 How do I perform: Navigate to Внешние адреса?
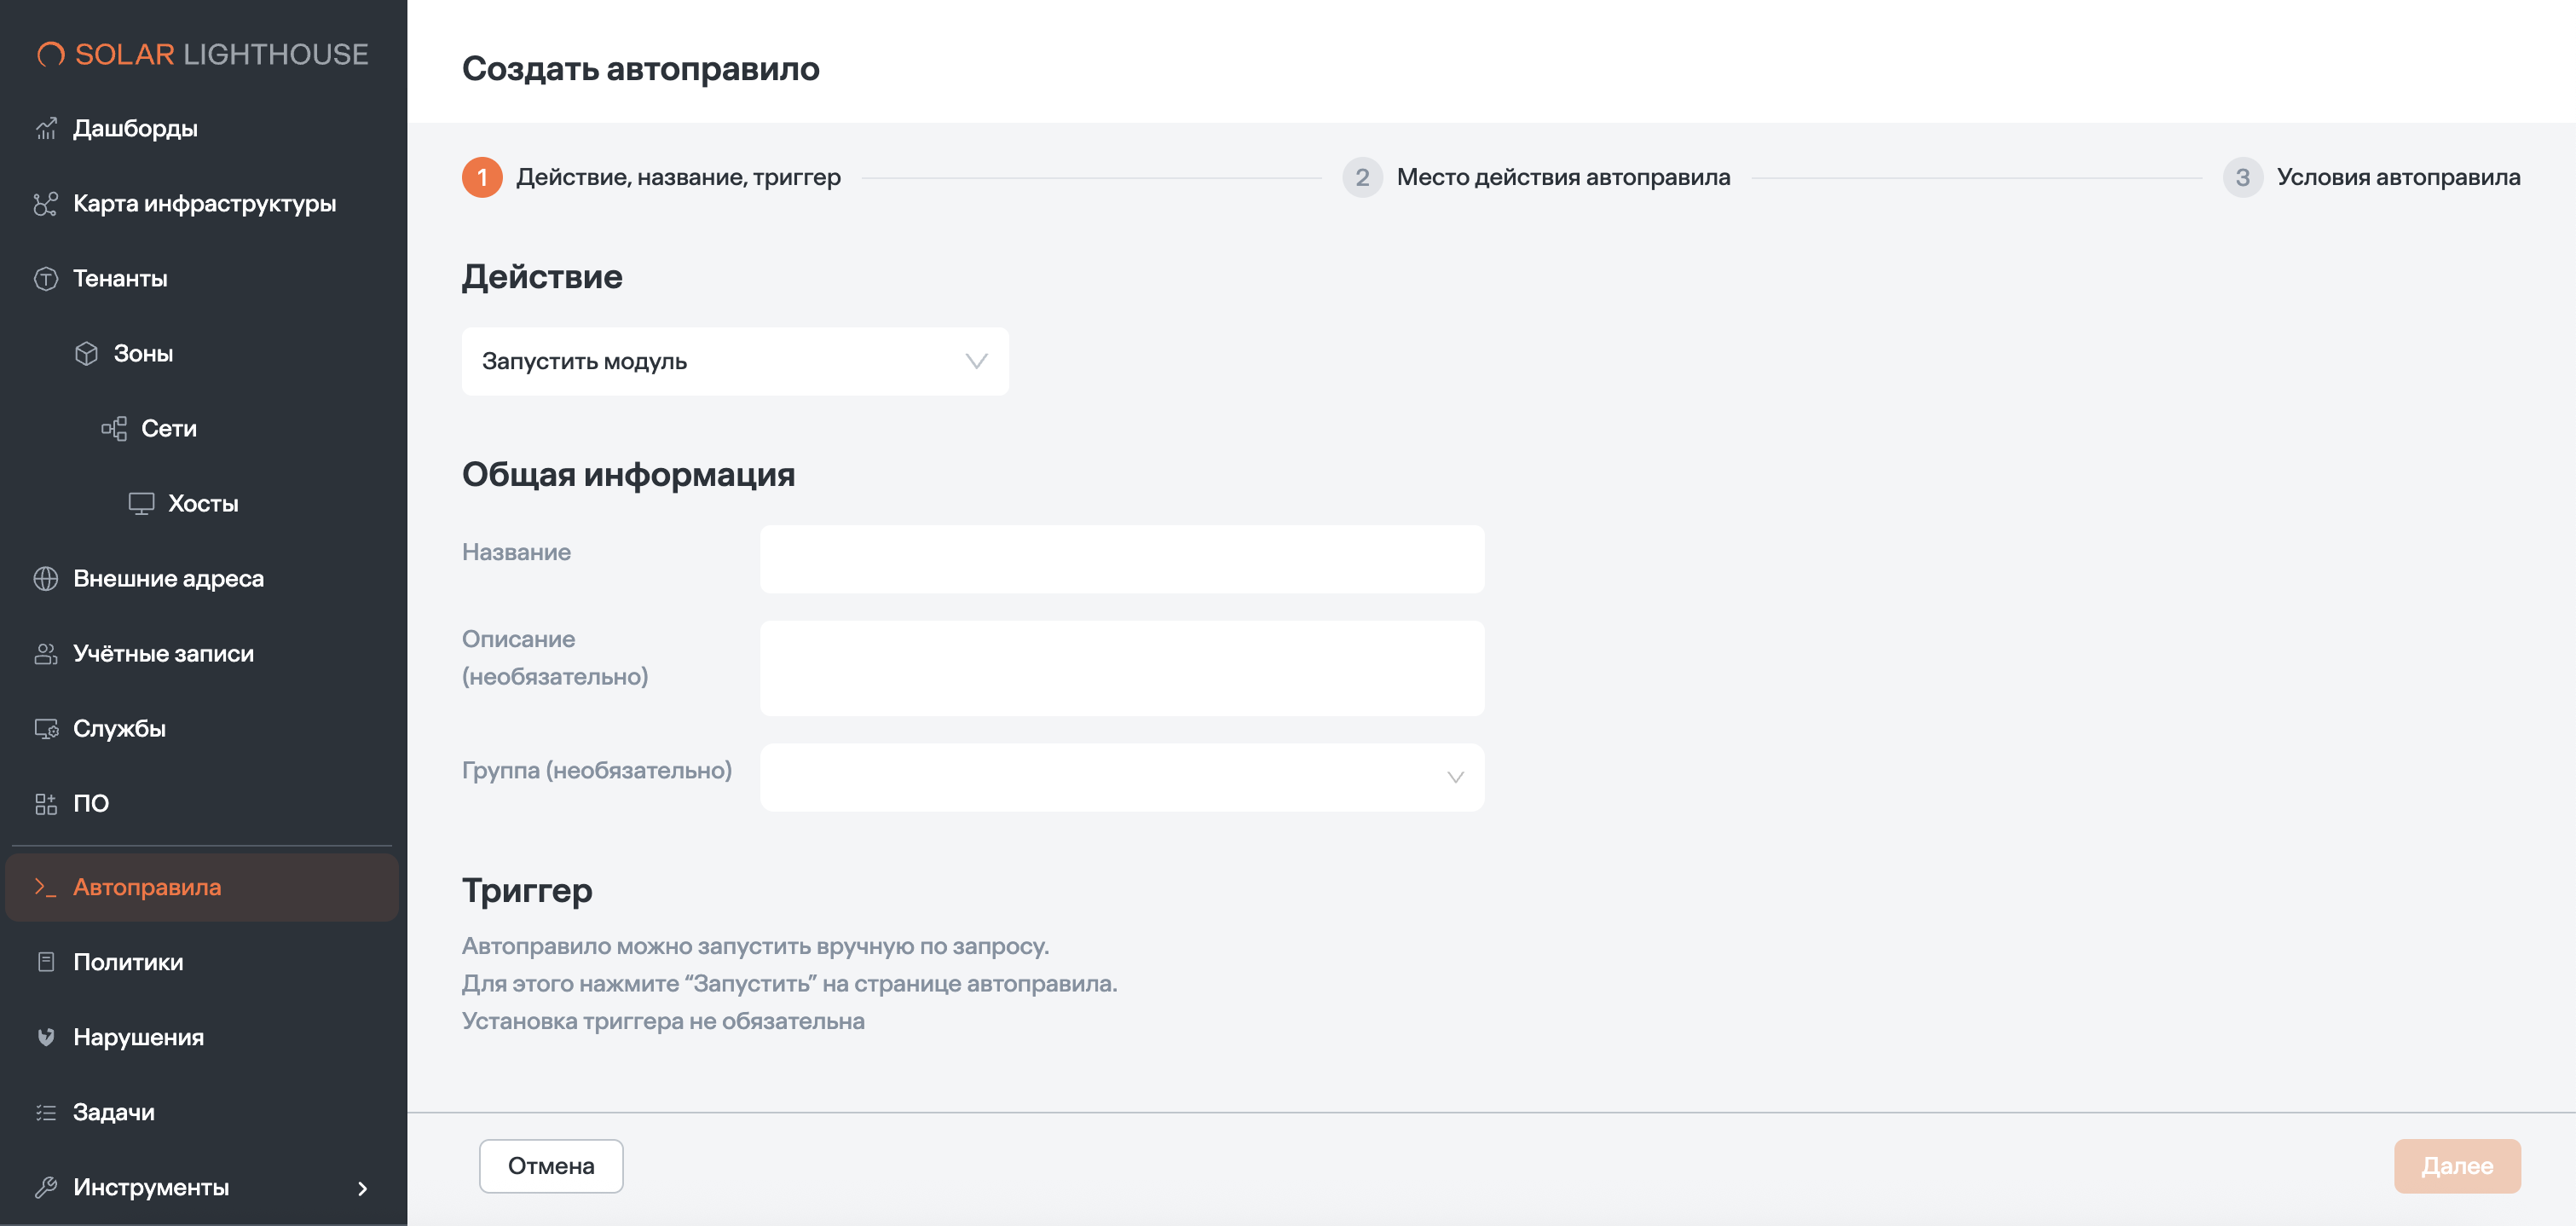[168, 579]
